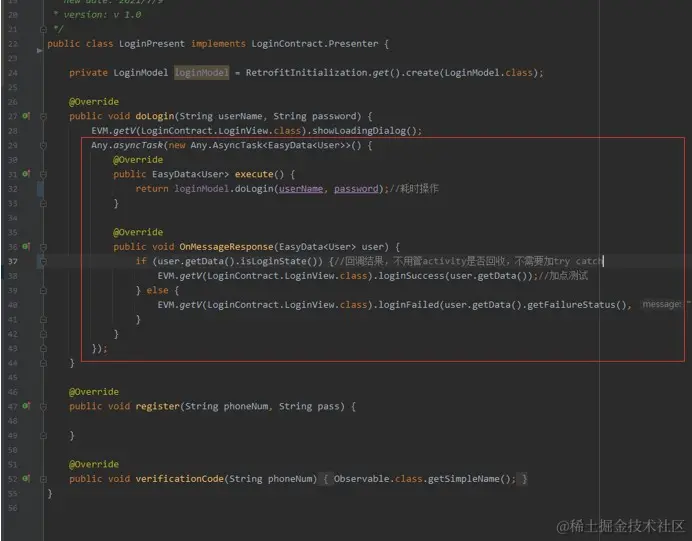The image size is (692, 541).
Task: Click the comment //耗时操作
Action: click(414, 189)
